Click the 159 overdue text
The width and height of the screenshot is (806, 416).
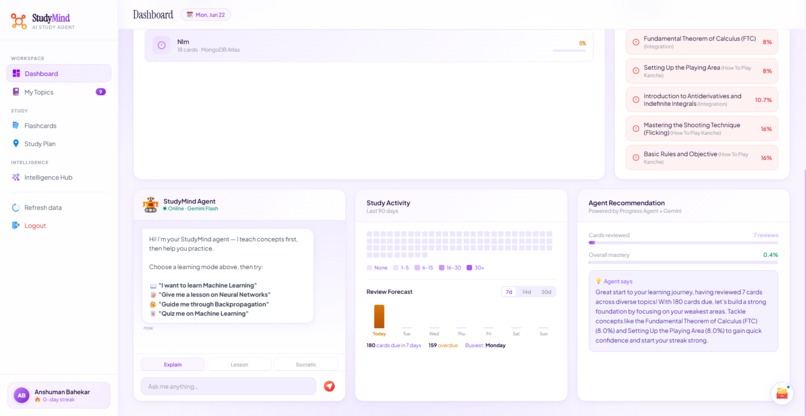click(443, 346)
